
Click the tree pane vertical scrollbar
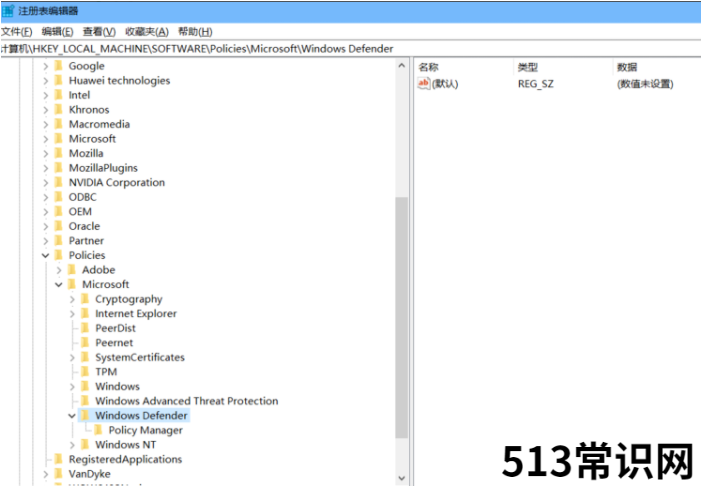402,320
